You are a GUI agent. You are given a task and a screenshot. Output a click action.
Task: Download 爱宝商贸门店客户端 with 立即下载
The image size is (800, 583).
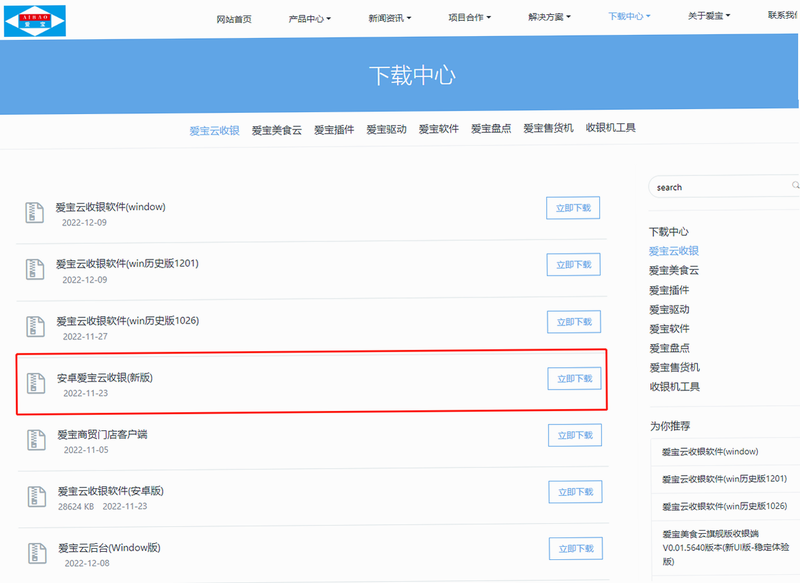[x=575, y=435]
